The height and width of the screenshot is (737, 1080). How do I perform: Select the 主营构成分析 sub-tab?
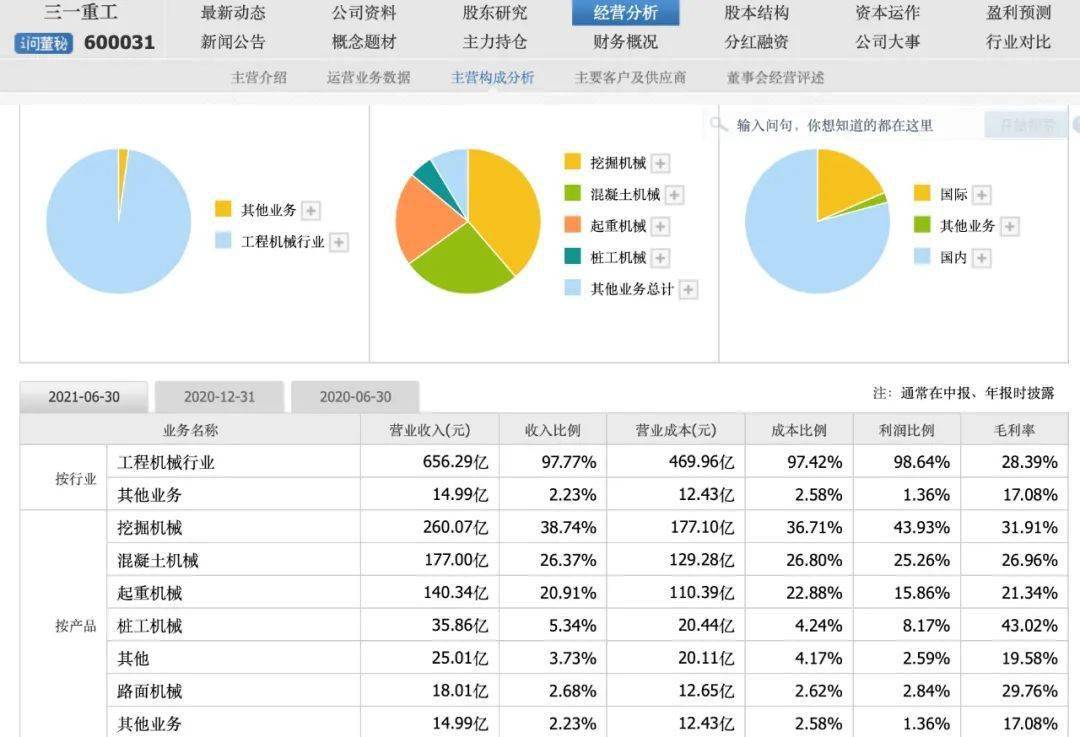coord(492,78)
